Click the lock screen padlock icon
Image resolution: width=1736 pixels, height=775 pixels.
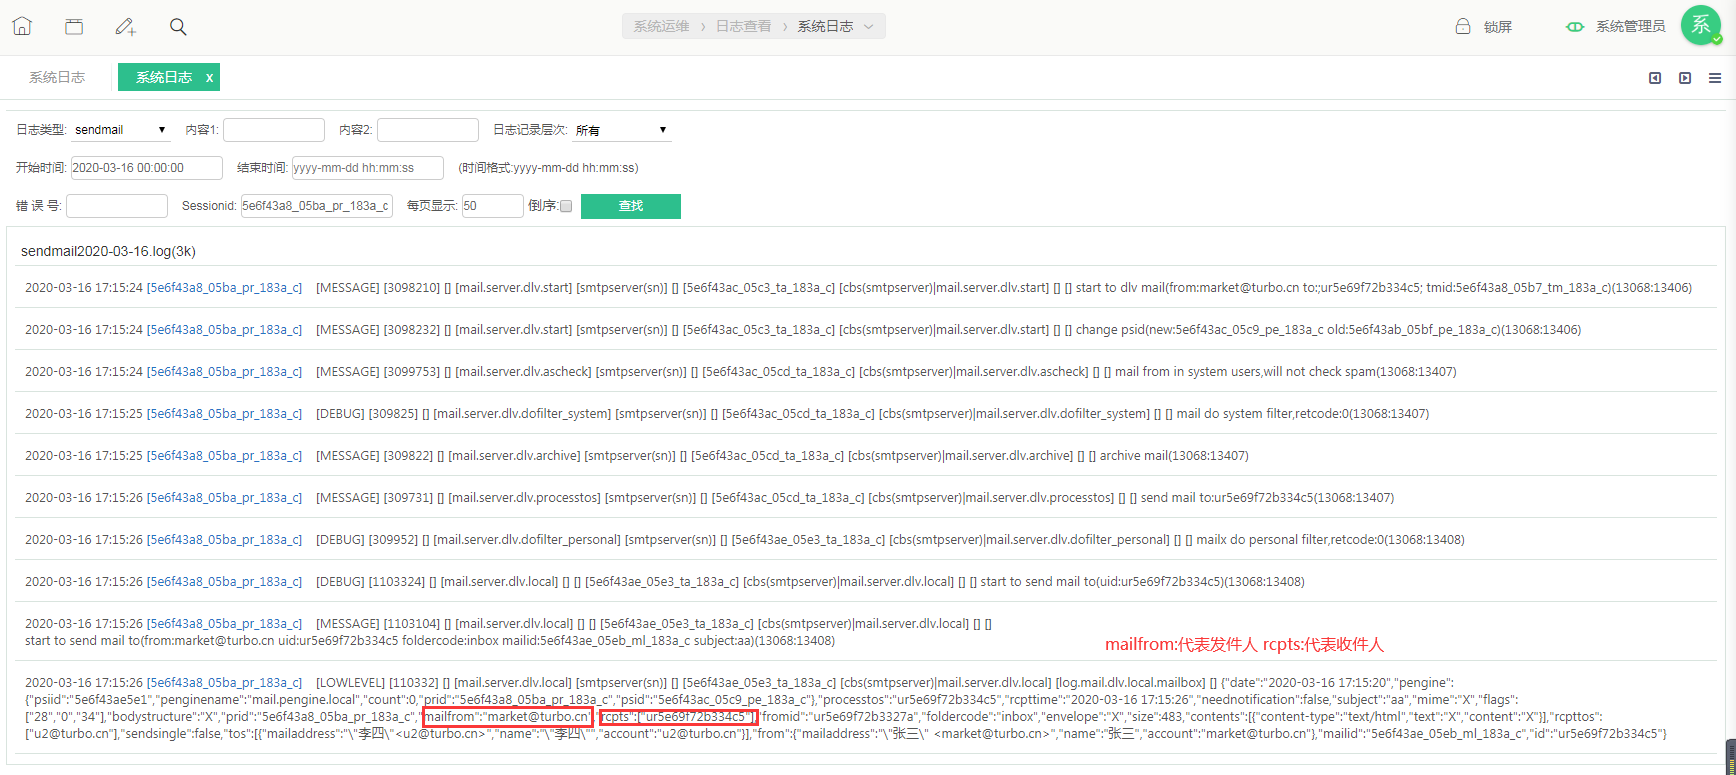(x=1463, y=27)
